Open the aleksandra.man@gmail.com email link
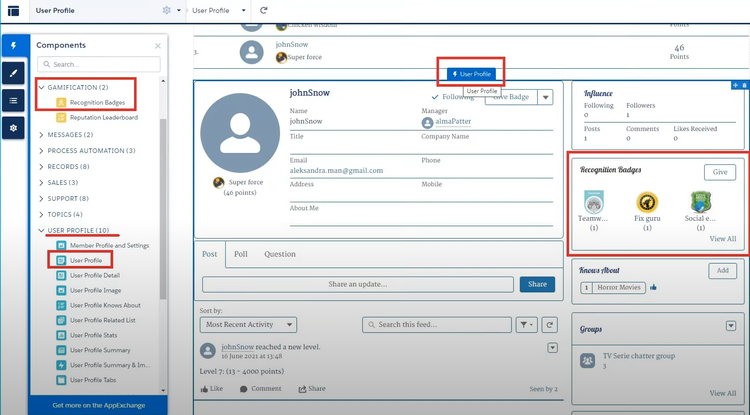750x415 pixels. pos(336,170)
